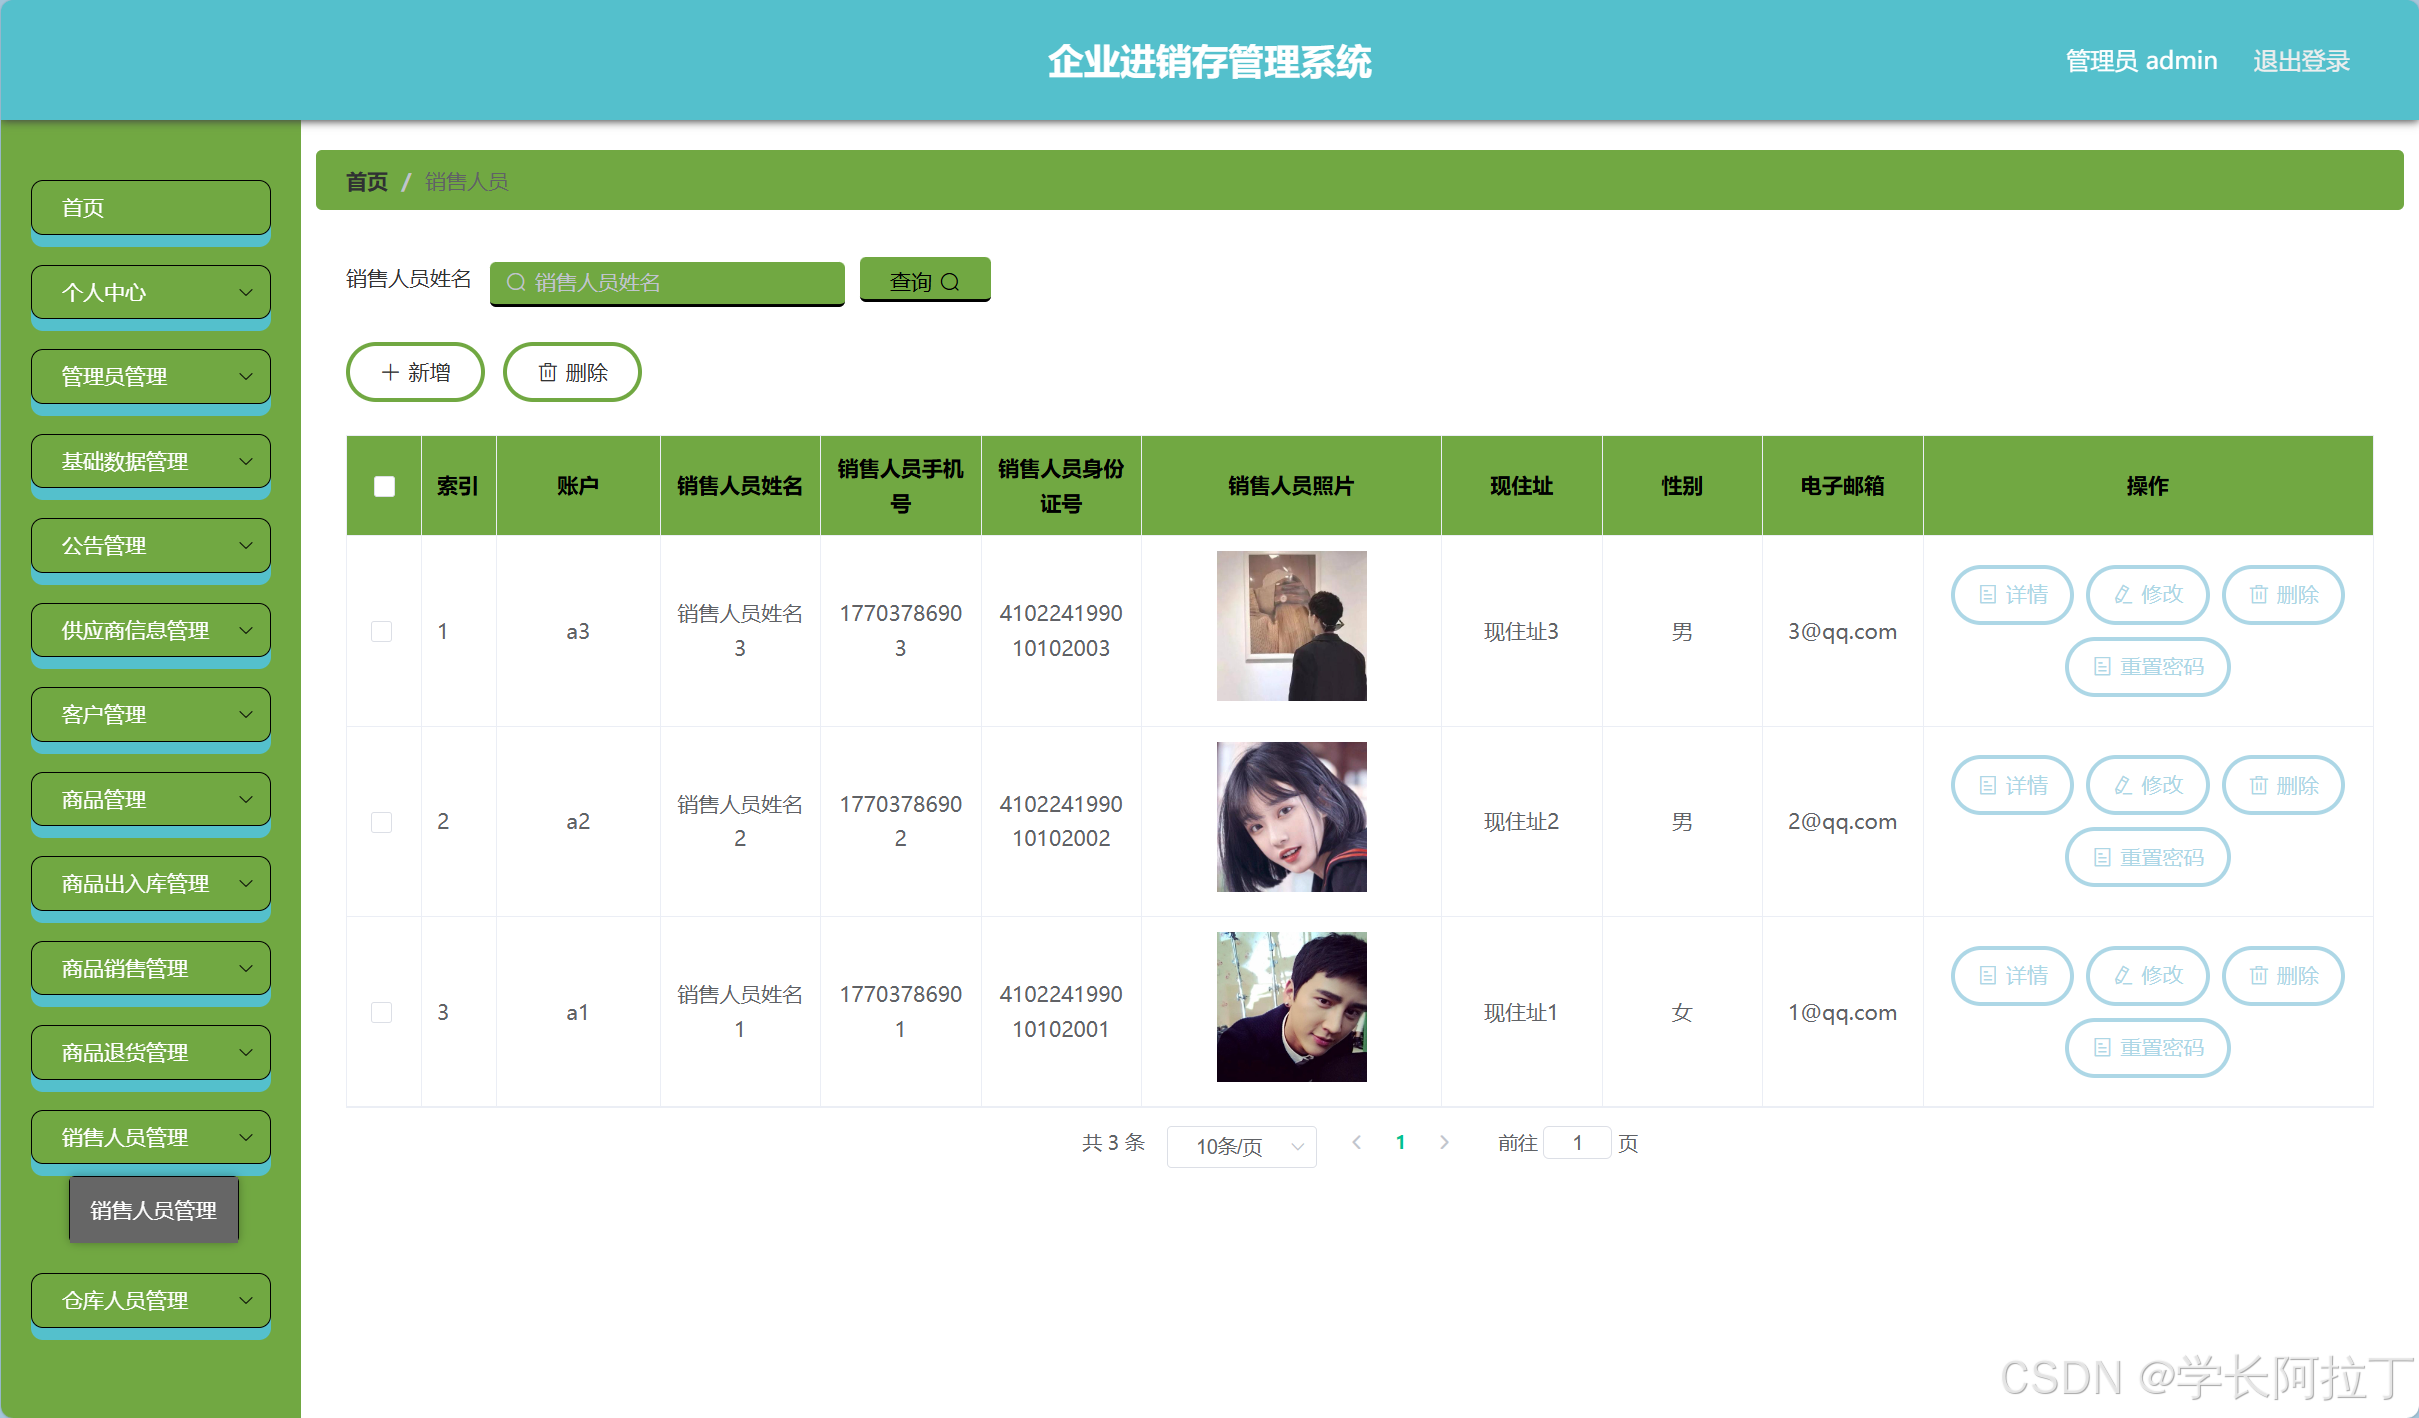Click trash 删除 for account a1 row
Screen dimensions: 2419x1418
pyautogui.click(x=2282, y=975)
